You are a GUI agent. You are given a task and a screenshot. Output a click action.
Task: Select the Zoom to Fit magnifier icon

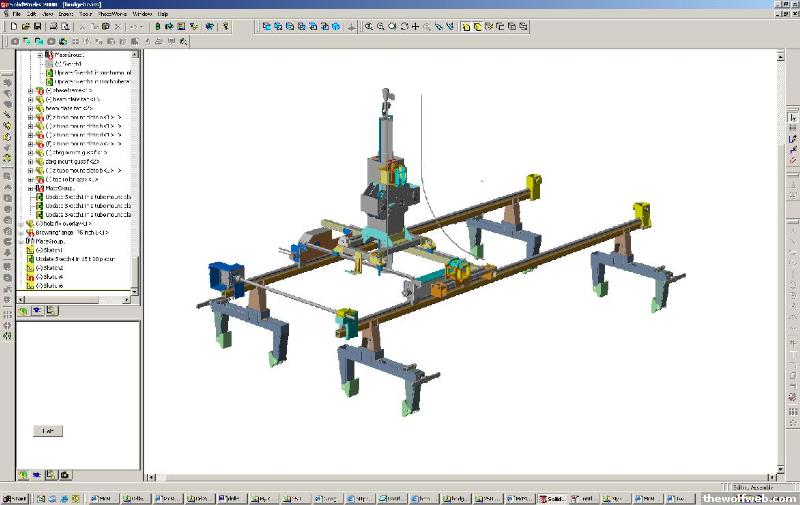coord(368,27)
